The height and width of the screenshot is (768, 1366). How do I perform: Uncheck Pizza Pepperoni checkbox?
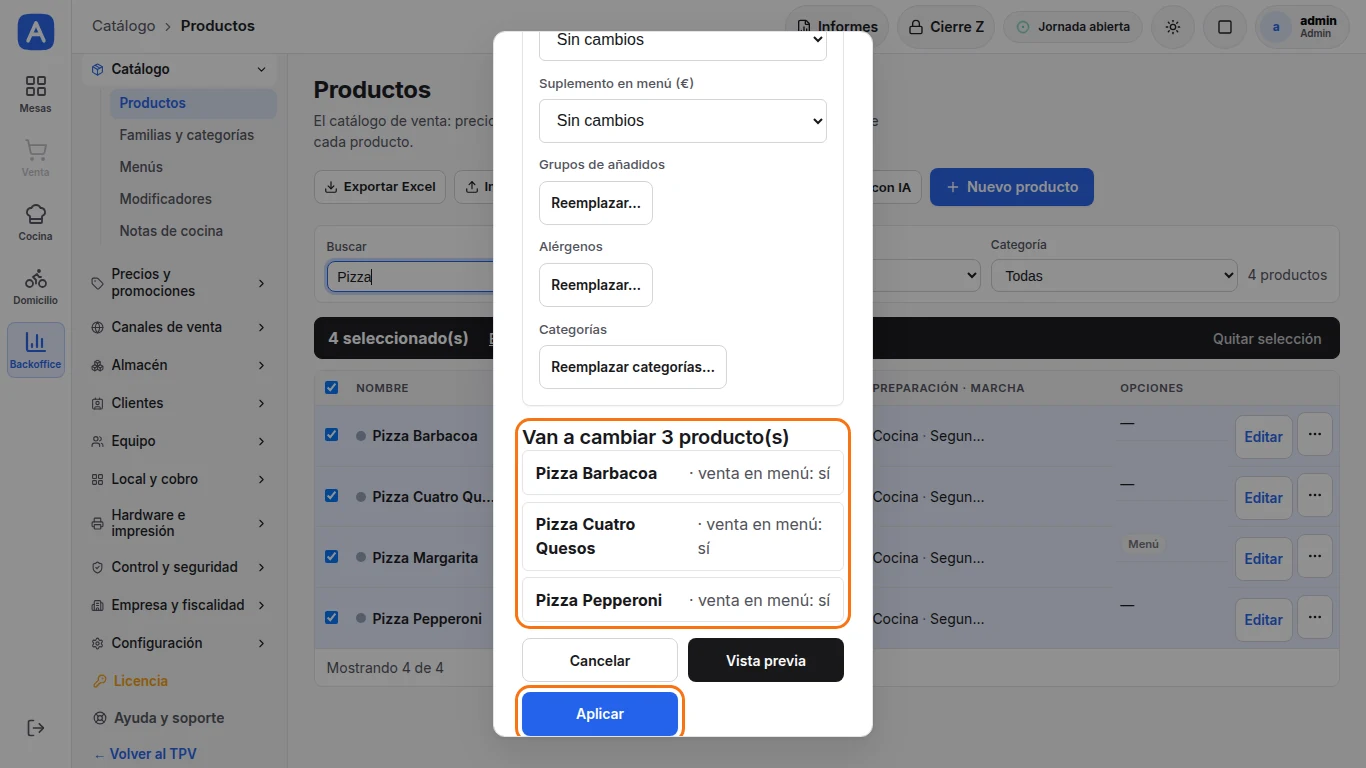[x=332, y=618]
